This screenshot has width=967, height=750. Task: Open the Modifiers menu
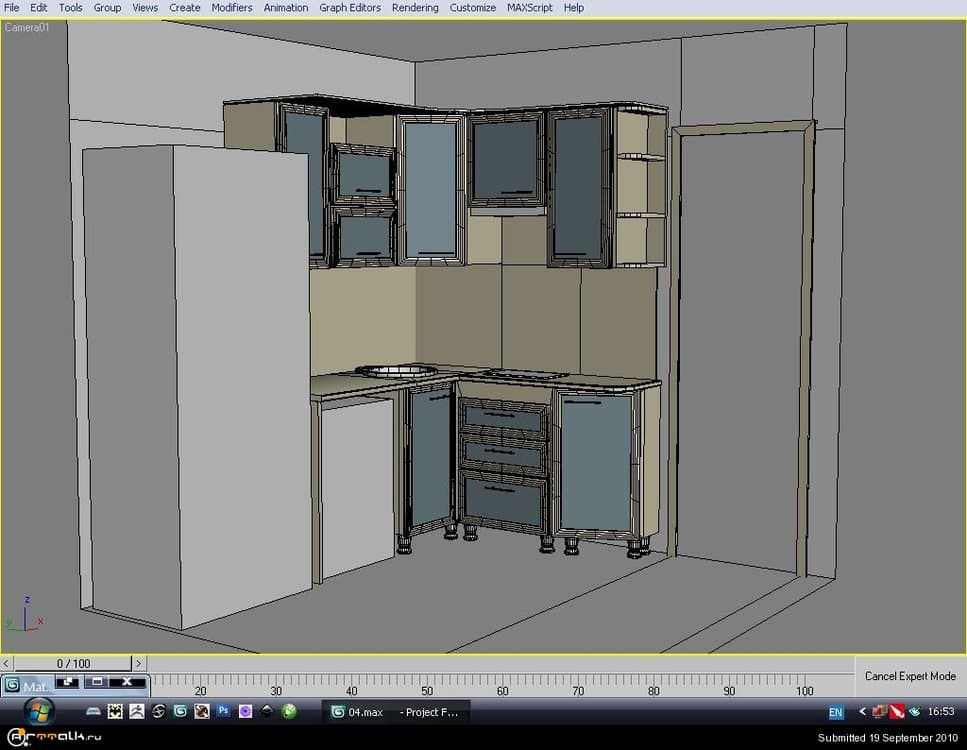click(232, 7)
